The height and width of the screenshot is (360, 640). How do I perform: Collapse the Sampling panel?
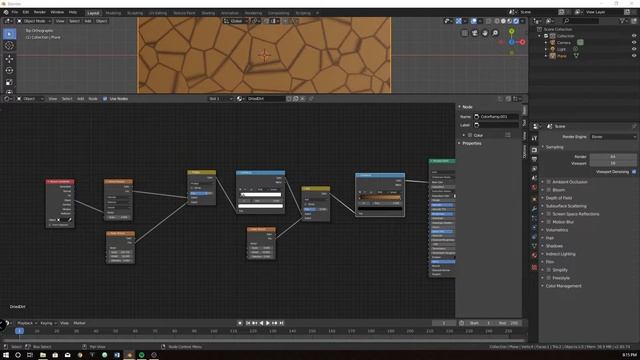[x=554, y=147]
